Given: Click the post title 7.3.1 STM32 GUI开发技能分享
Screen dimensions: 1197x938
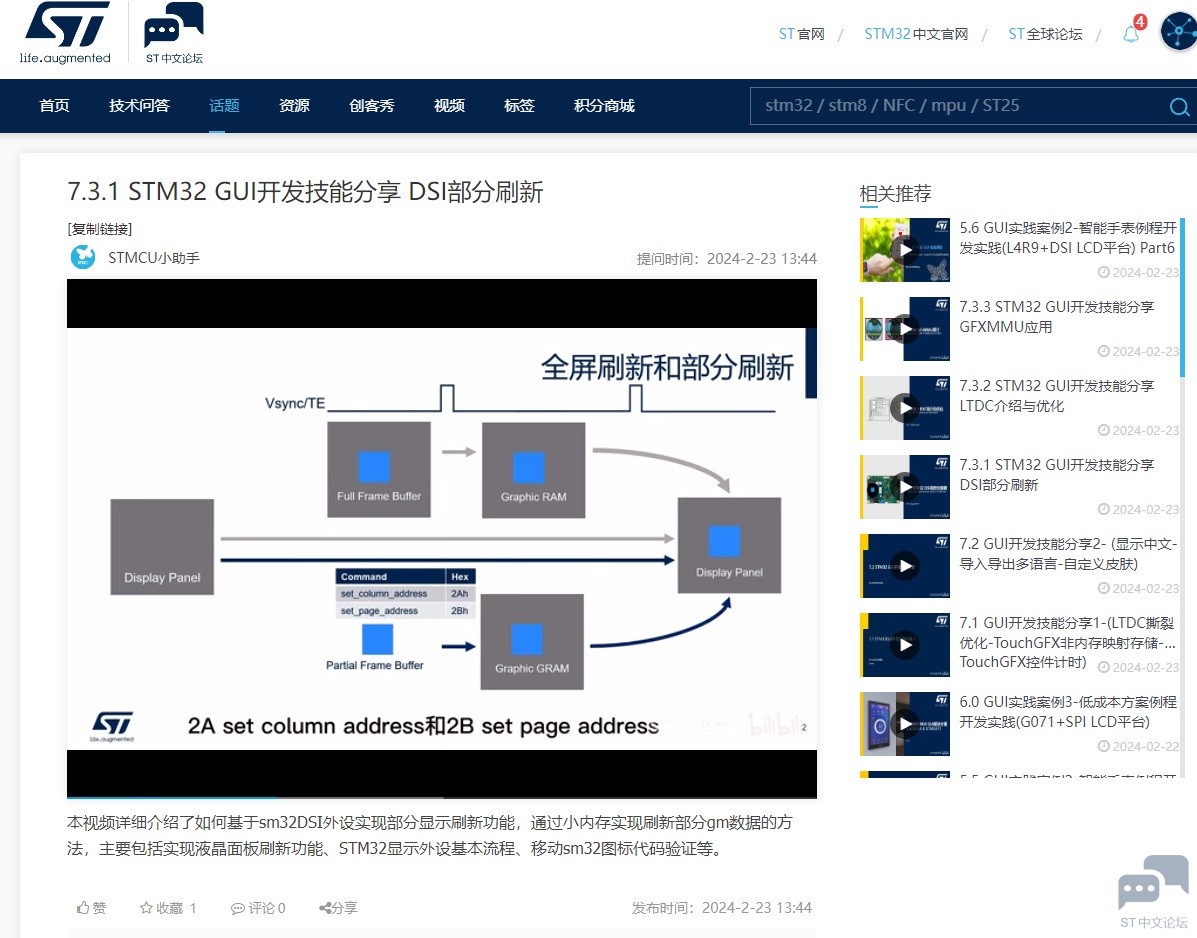Looking at the screenshot, I should click(305, 192).
